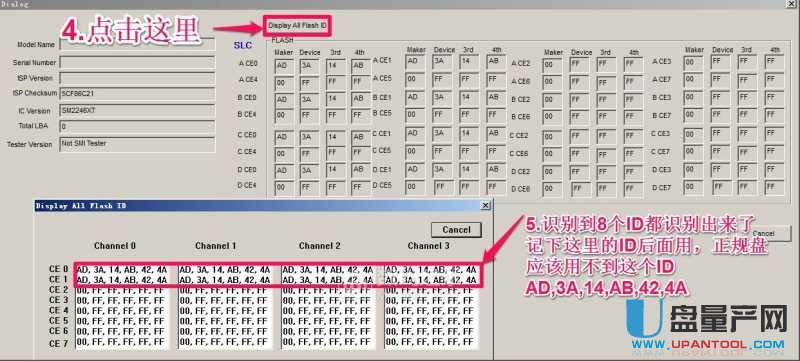Click the Channel 2 CE 0 flash ID entry
Image resolution: width=800 pixels, height=361 pixels.
pos(327,270)
